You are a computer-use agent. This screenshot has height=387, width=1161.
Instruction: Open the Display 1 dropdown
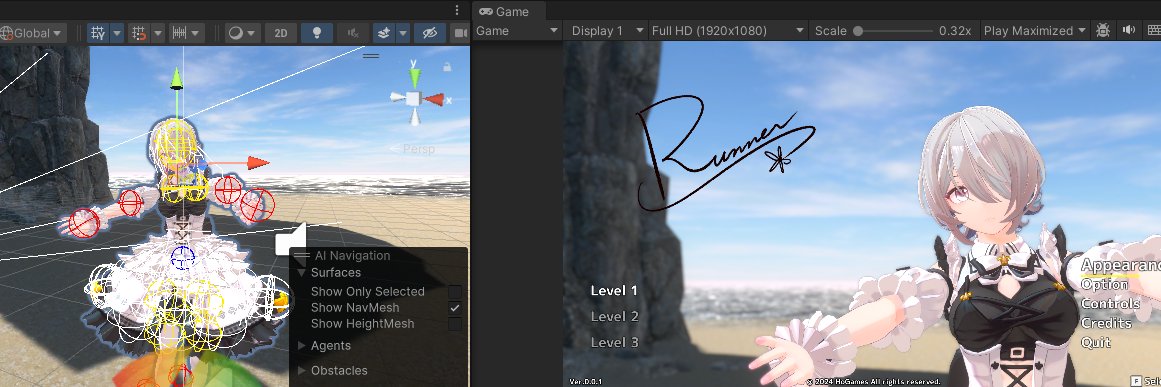click(x=607, y=31)
